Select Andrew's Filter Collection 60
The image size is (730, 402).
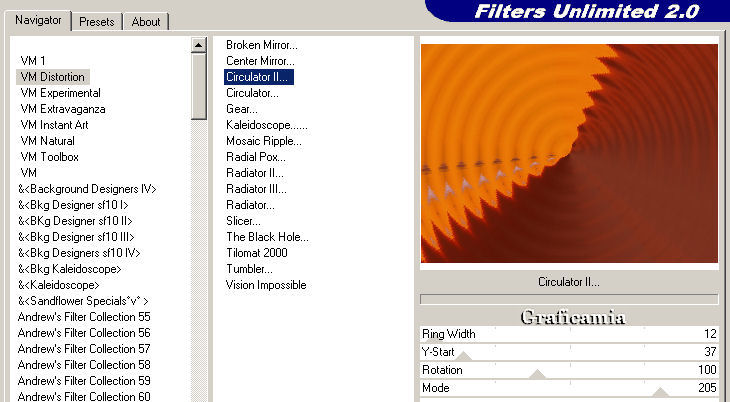coord(84,396)
